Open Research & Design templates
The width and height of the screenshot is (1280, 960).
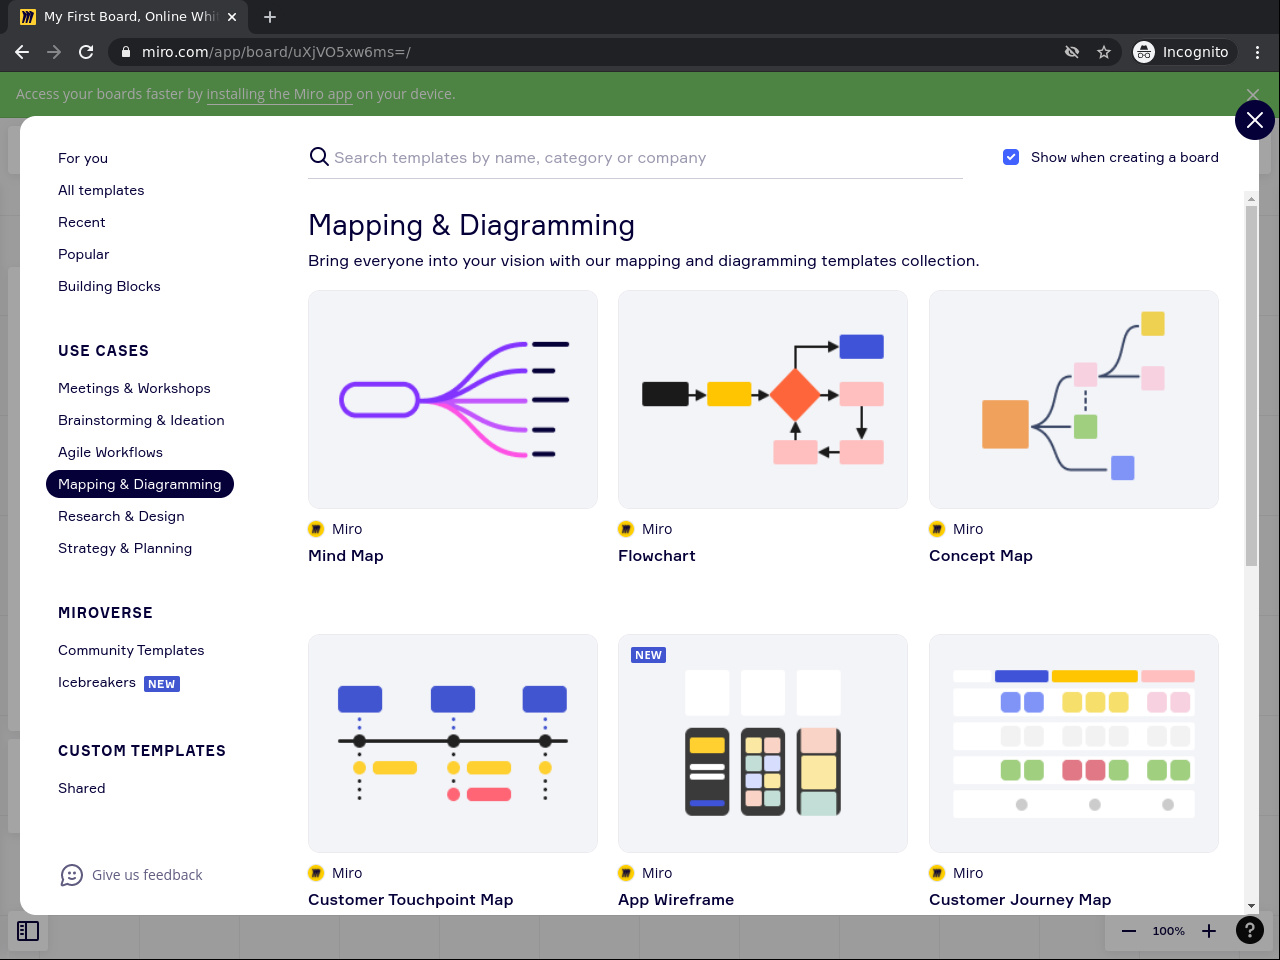(121, 516)
